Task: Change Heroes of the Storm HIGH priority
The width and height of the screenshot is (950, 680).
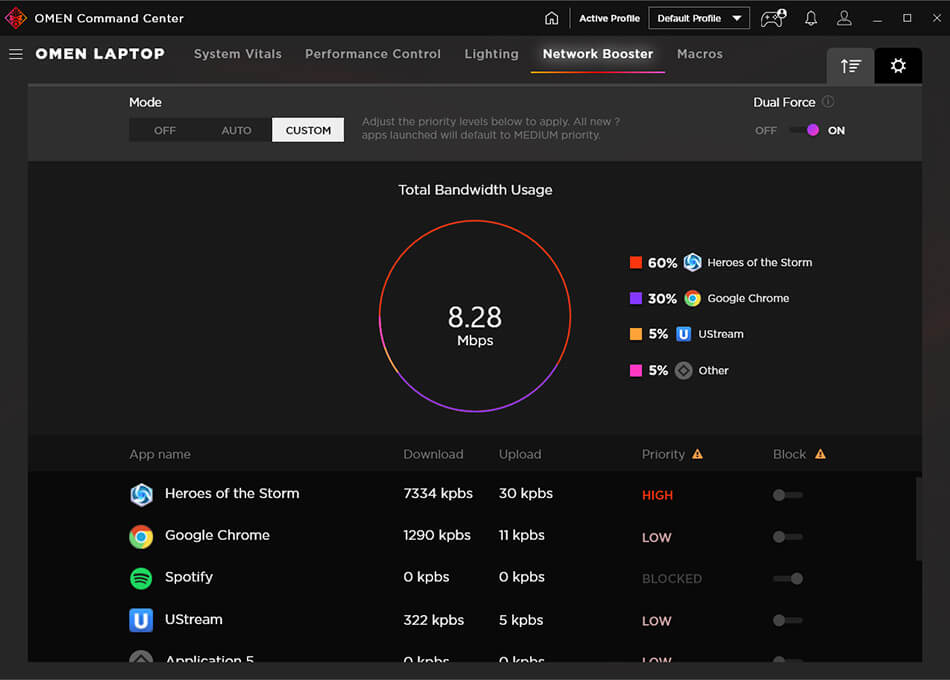Action: 657,495
